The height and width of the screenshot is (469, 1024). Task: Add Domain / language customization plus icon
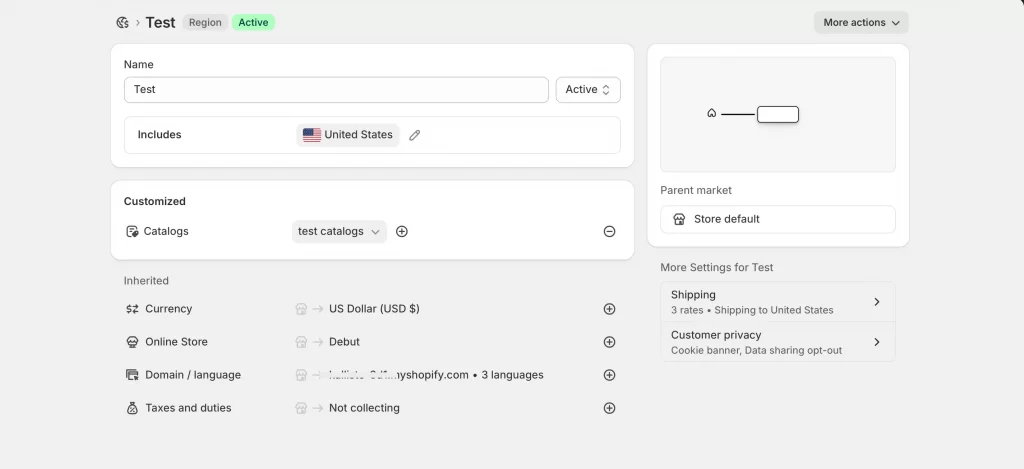609,375
